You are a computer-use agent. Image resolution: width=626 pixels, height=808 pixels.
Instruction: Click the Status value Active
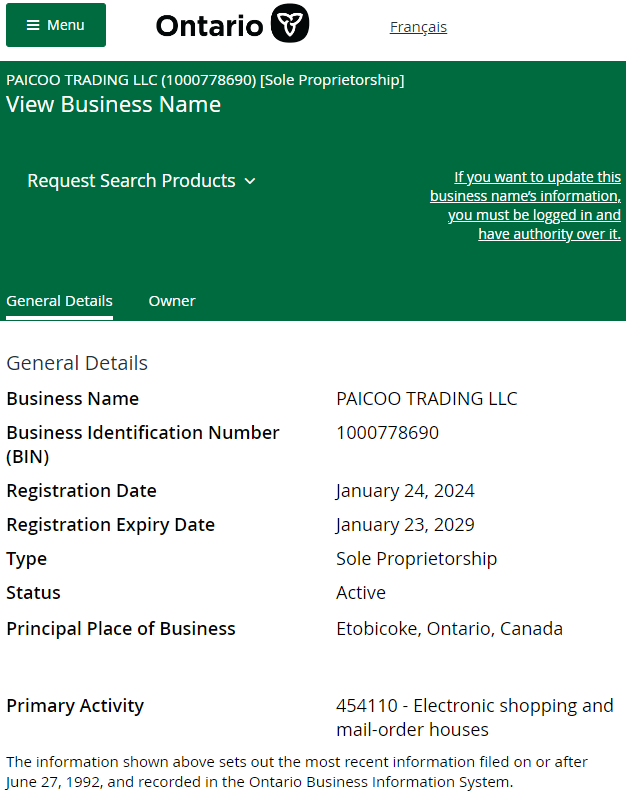[361, 593]
